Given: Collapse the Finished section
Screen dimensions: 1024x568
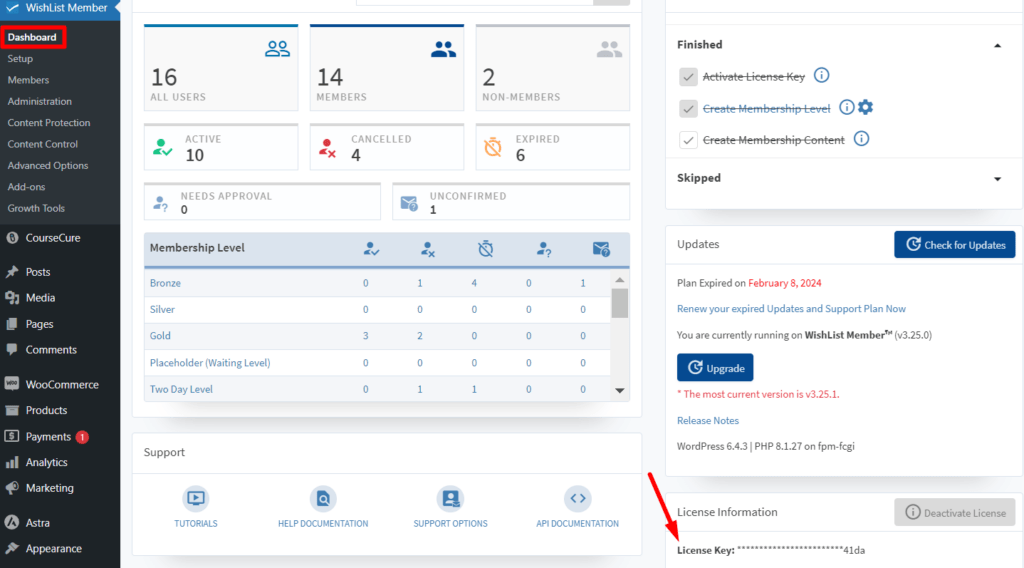Looking at the screenshot, I should coord(997,45).
